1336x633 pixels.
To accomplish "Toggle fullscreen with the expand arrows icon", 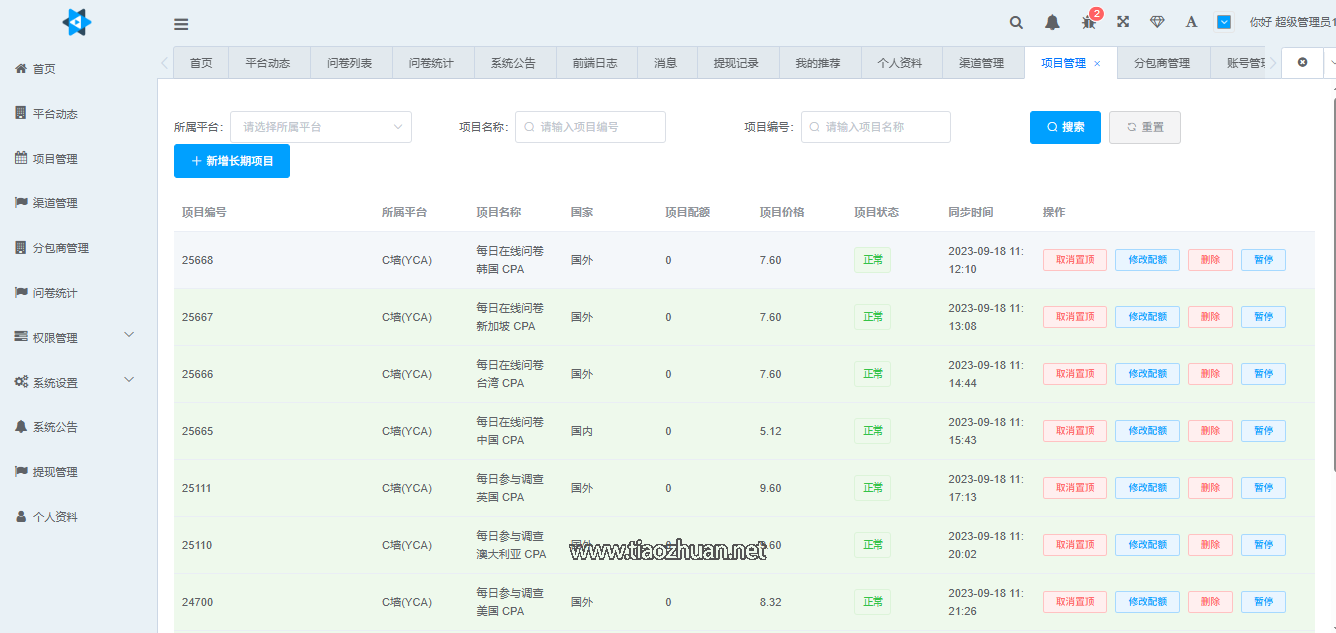I will coord(1123,22).
